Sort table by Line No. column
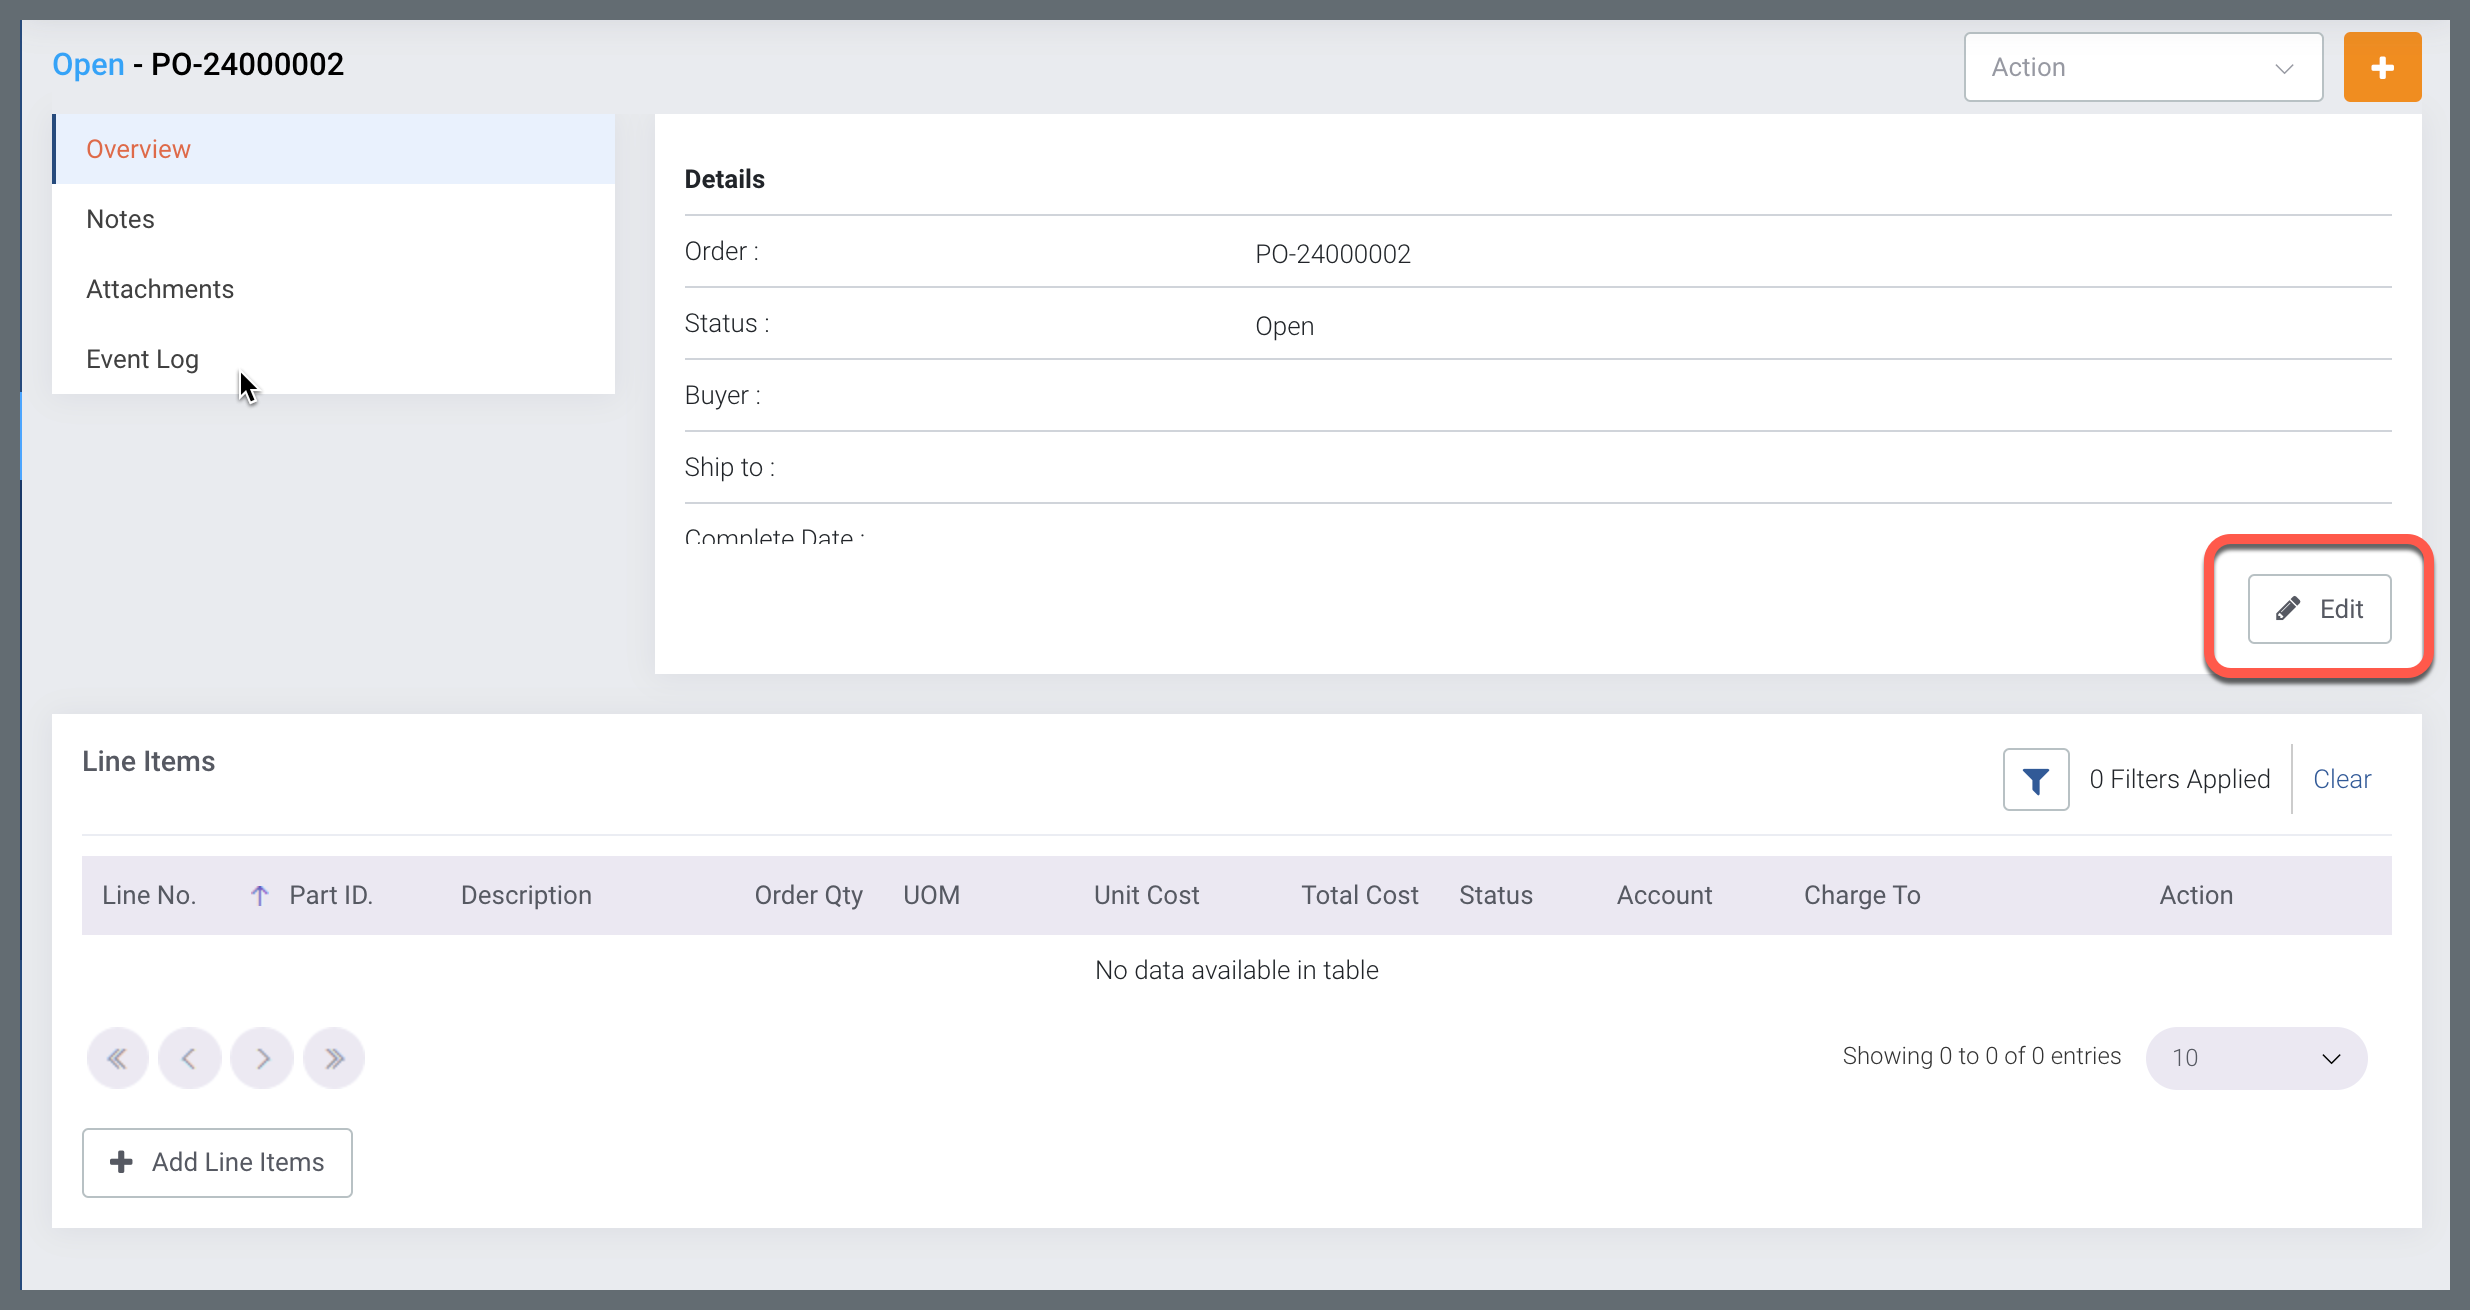Screen dimensions: 2470x1310 point(149,895)
